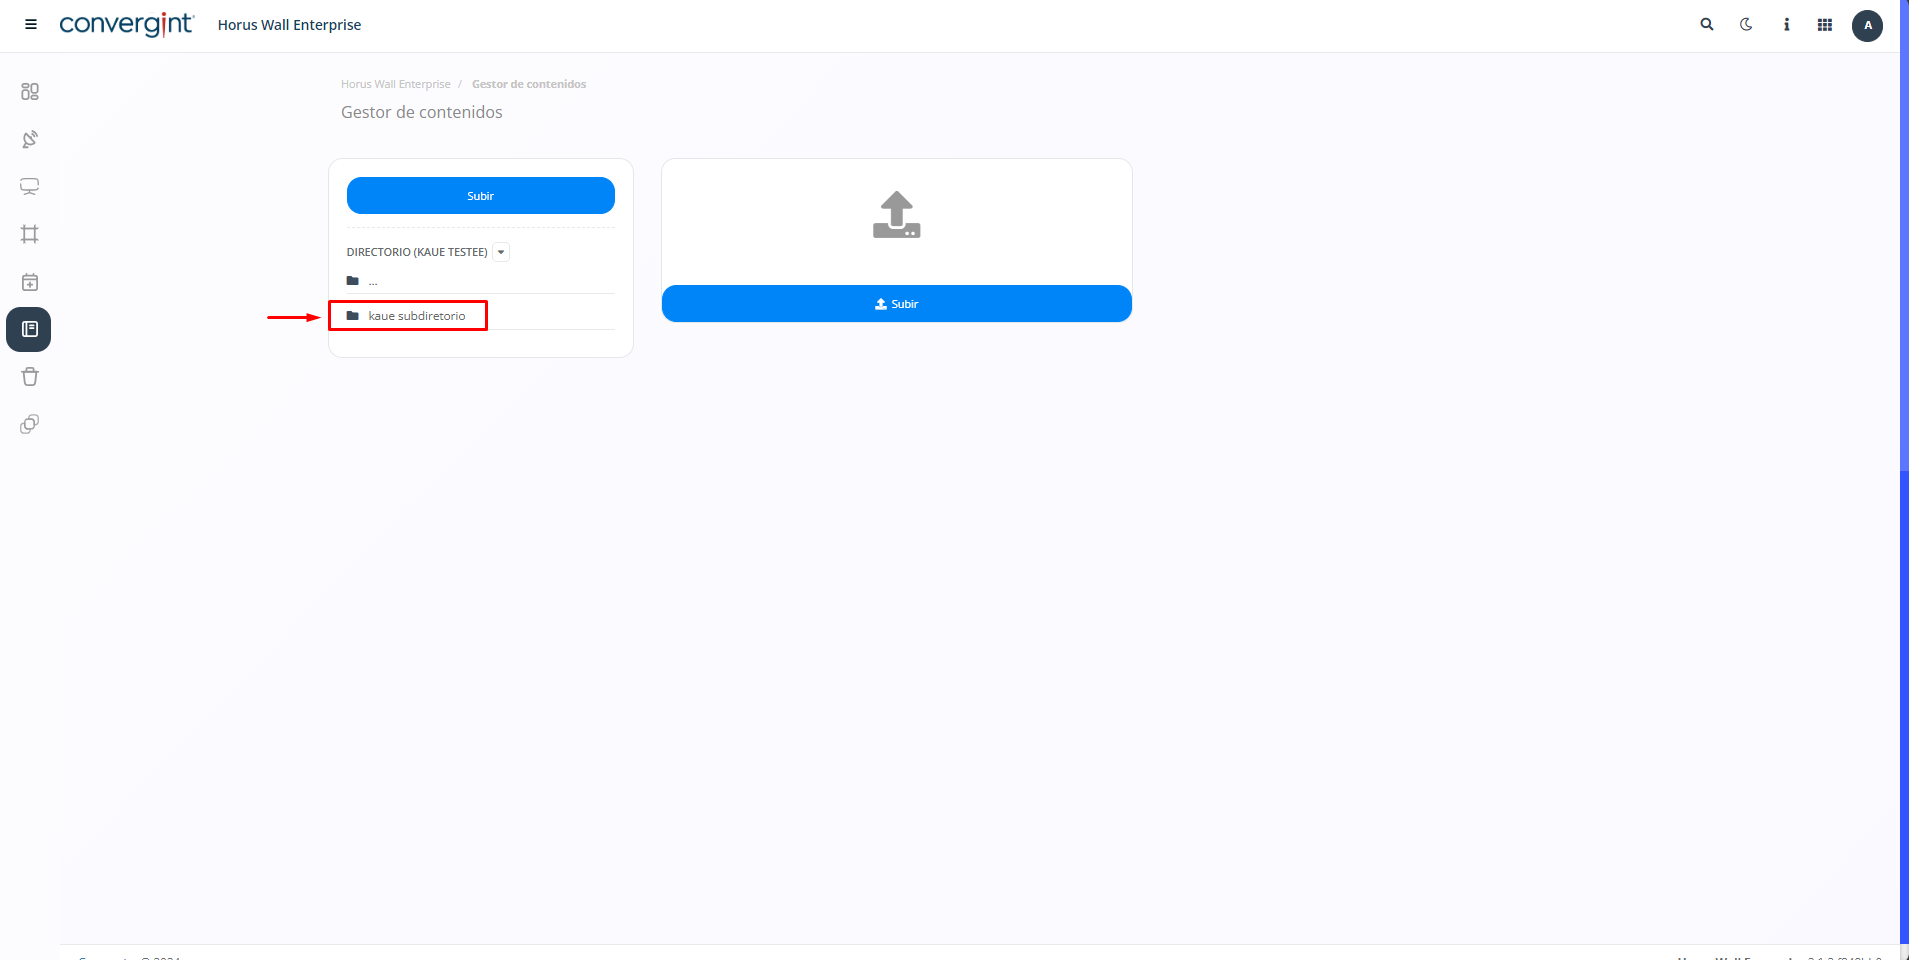The width and height of the screenshot is (1909, 960).
Task: Click the search magnifier icon
Action: point(1707,25)
